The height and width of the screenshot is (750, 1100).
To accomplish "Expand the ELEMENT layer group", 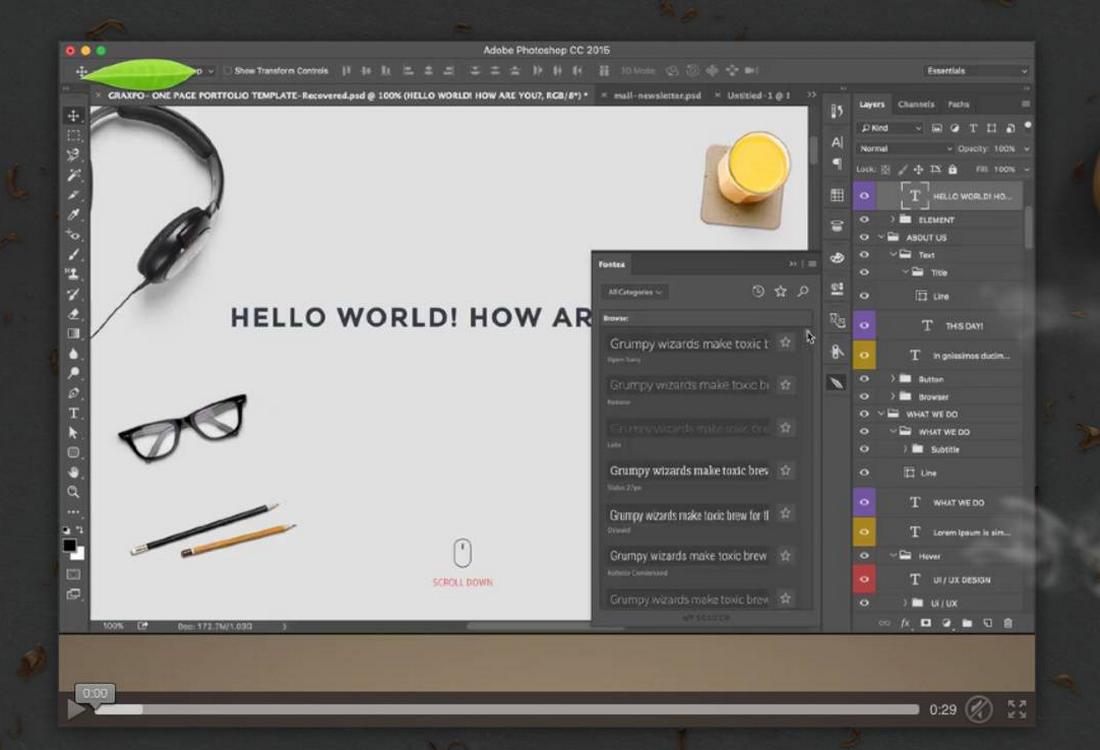I will point(893,220).
